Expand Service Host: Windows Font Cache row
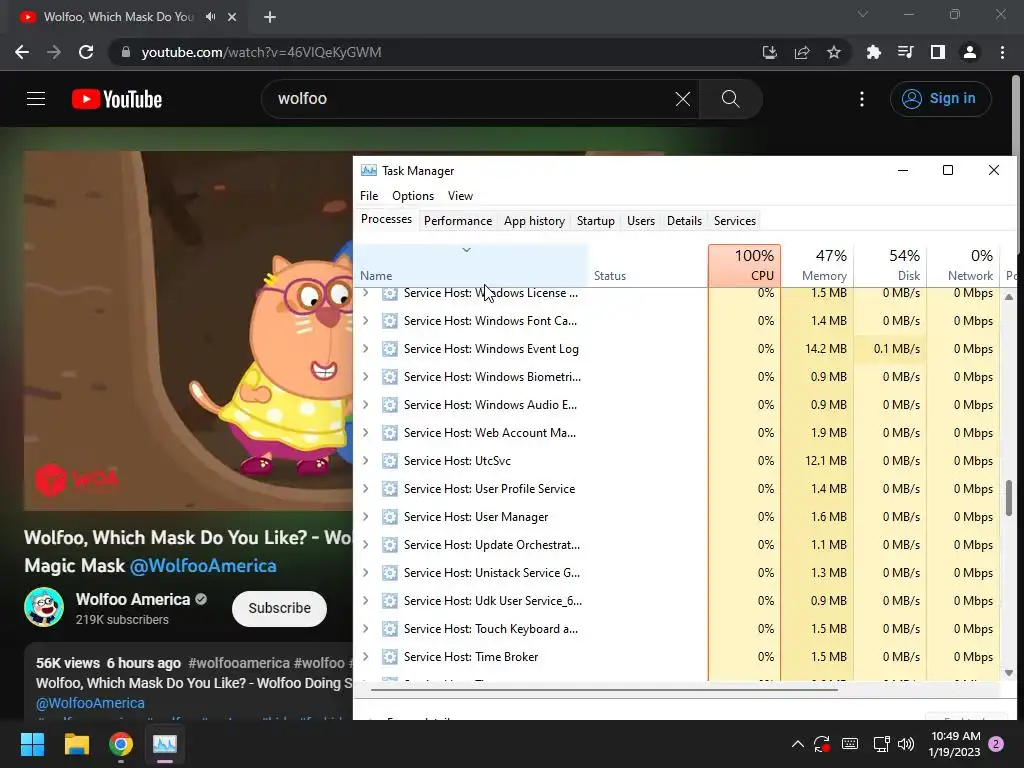 coord(366,321)
